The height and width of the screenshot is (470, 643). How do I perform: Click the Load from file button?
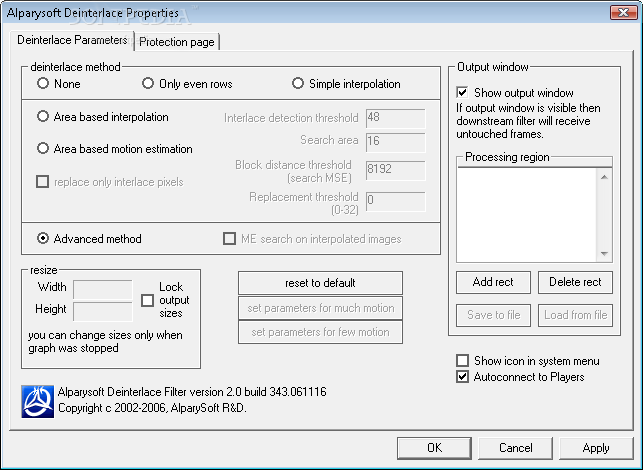click(575, 315)
